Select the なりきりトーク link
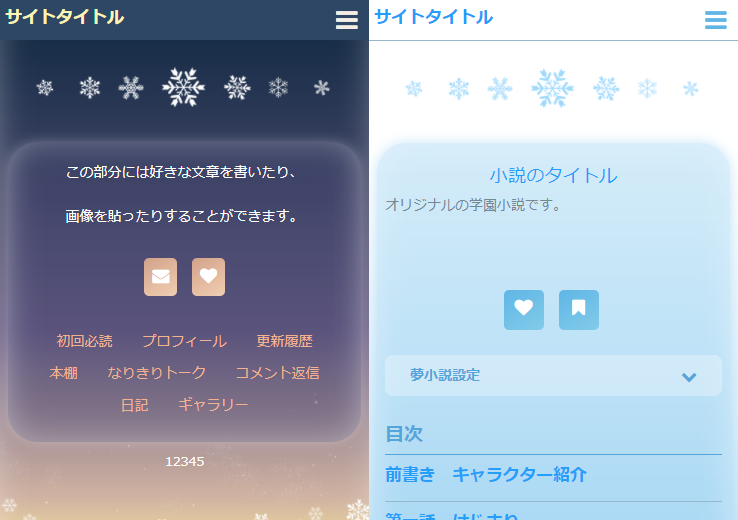Screen dimensions: 738x520 tap(157, 373)
